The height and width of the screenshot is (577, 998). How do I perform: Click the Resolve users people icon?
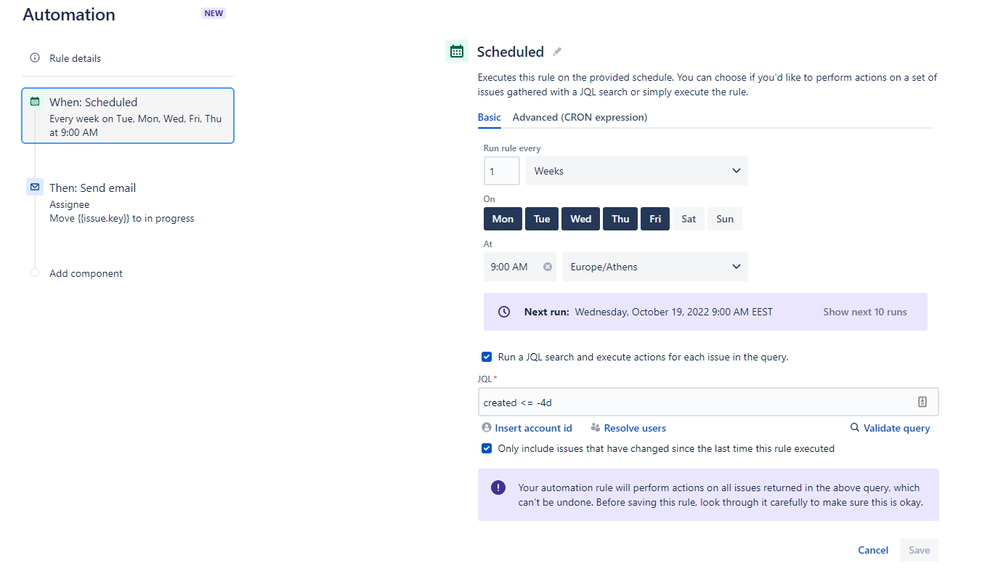pyautogui.click(x=594, y=427)
